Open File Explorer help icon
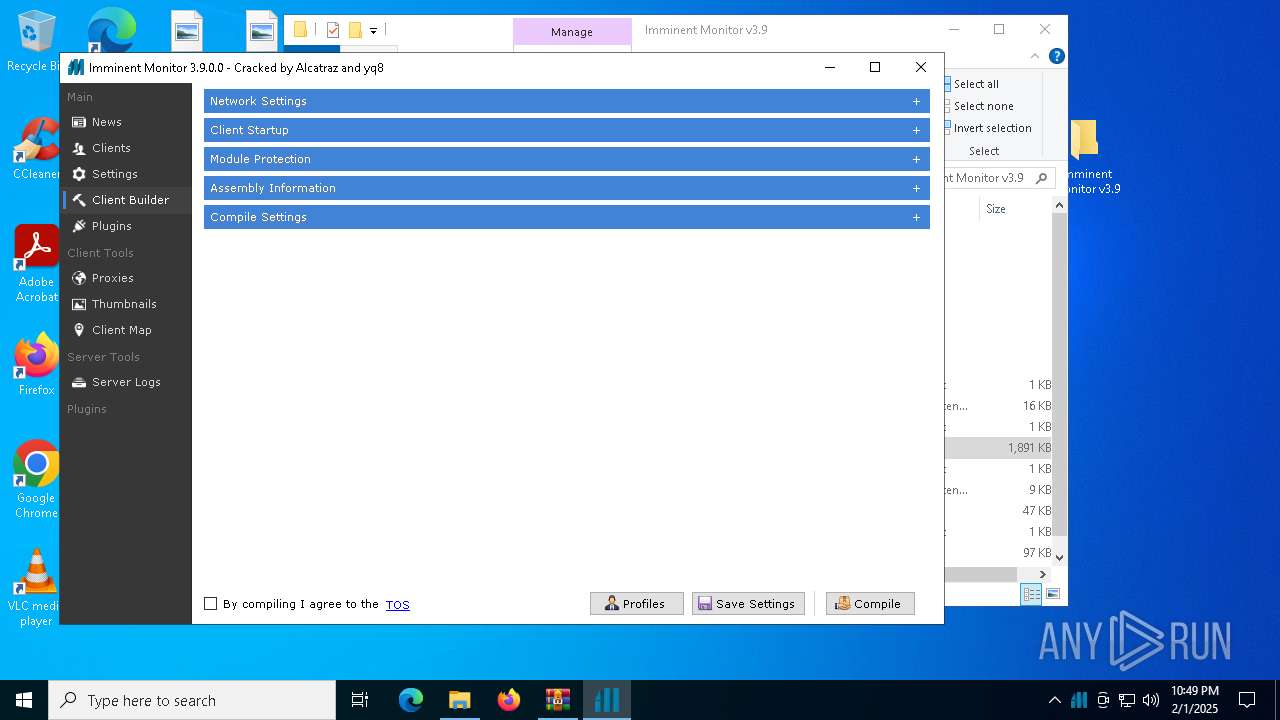 [1056, 57]
